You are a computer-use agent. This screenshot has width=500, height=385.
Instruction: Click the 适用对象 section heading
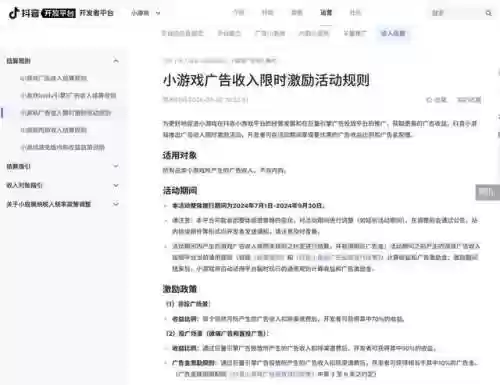pyautogui.click(x=180, y=155)
